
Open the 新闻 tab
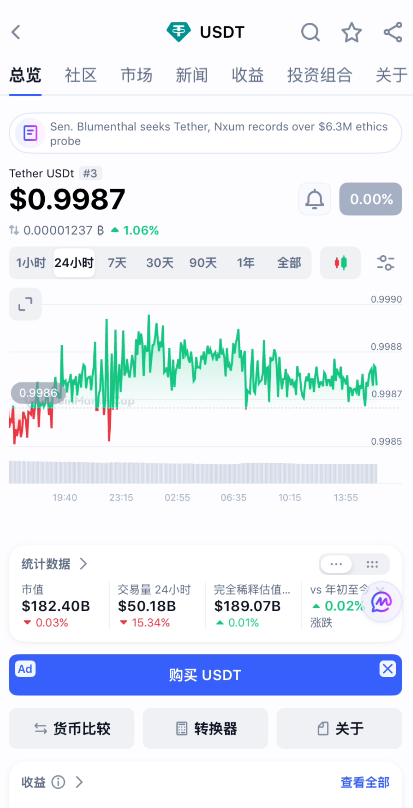[x=192, y=75]
